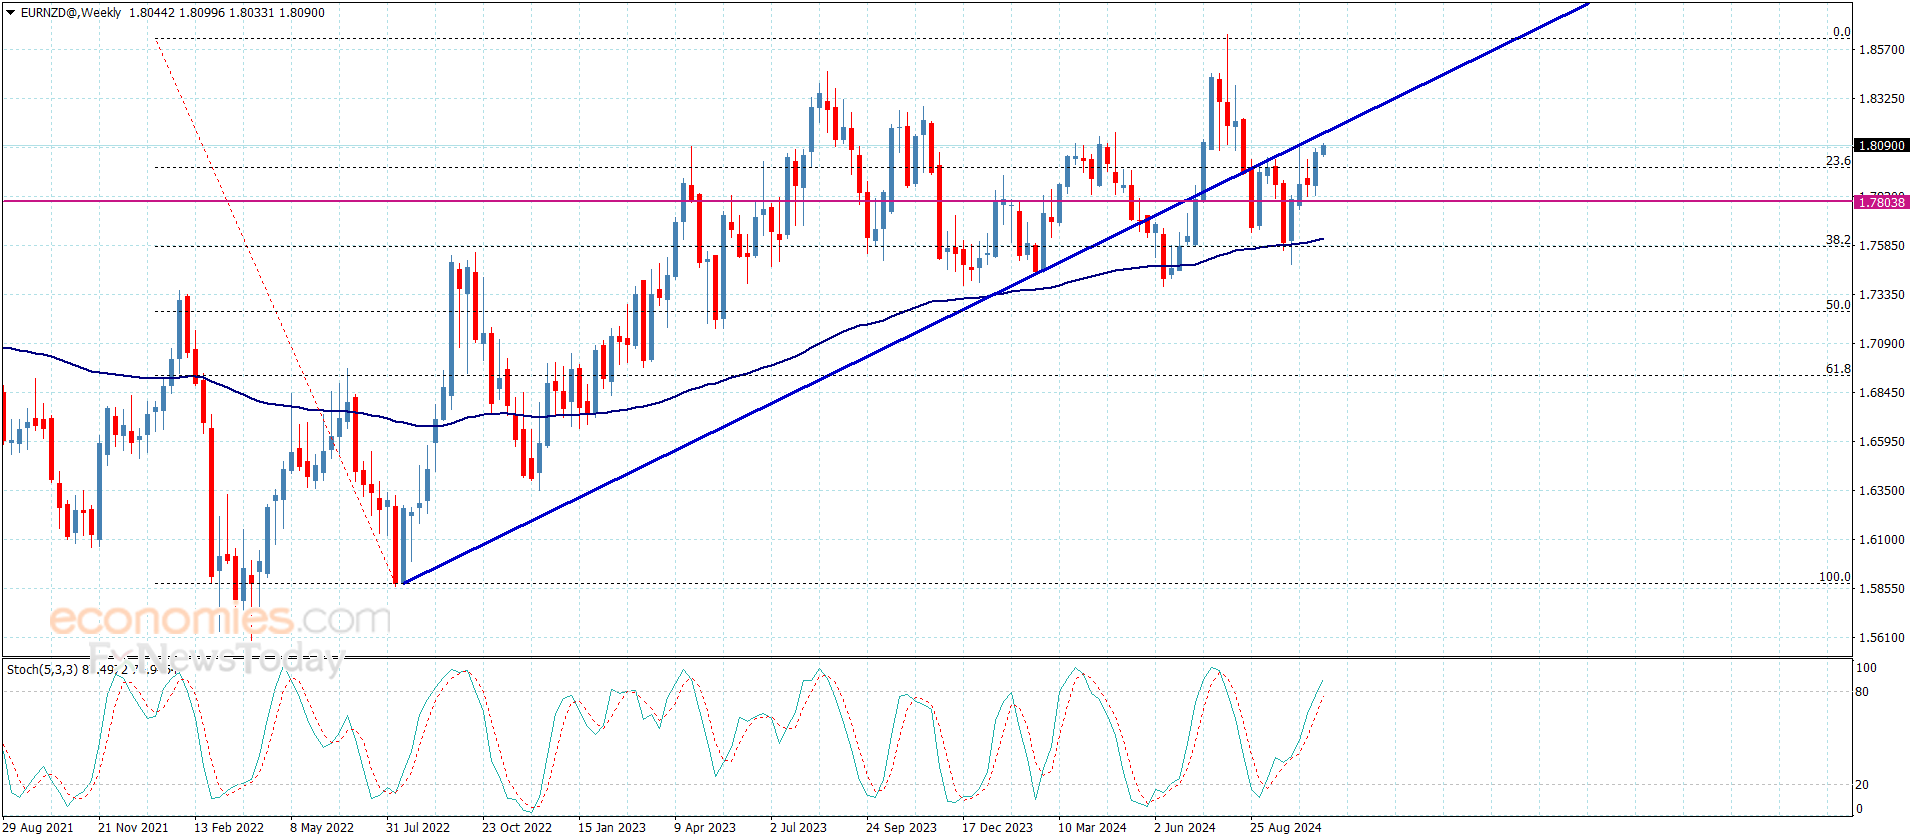Click the 1.56100 price axis value

click(x=1881, y=638)
